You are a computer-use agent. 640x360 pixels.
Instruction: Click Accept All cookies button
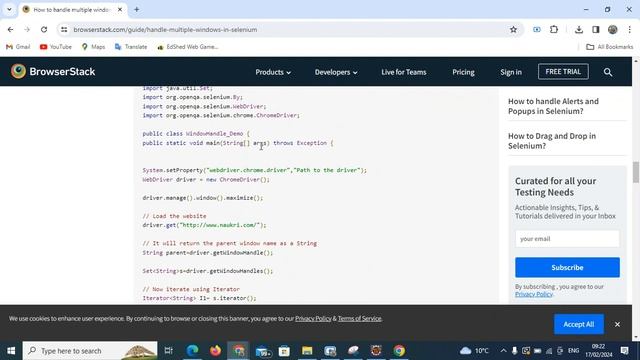click(x=579, y=324)
